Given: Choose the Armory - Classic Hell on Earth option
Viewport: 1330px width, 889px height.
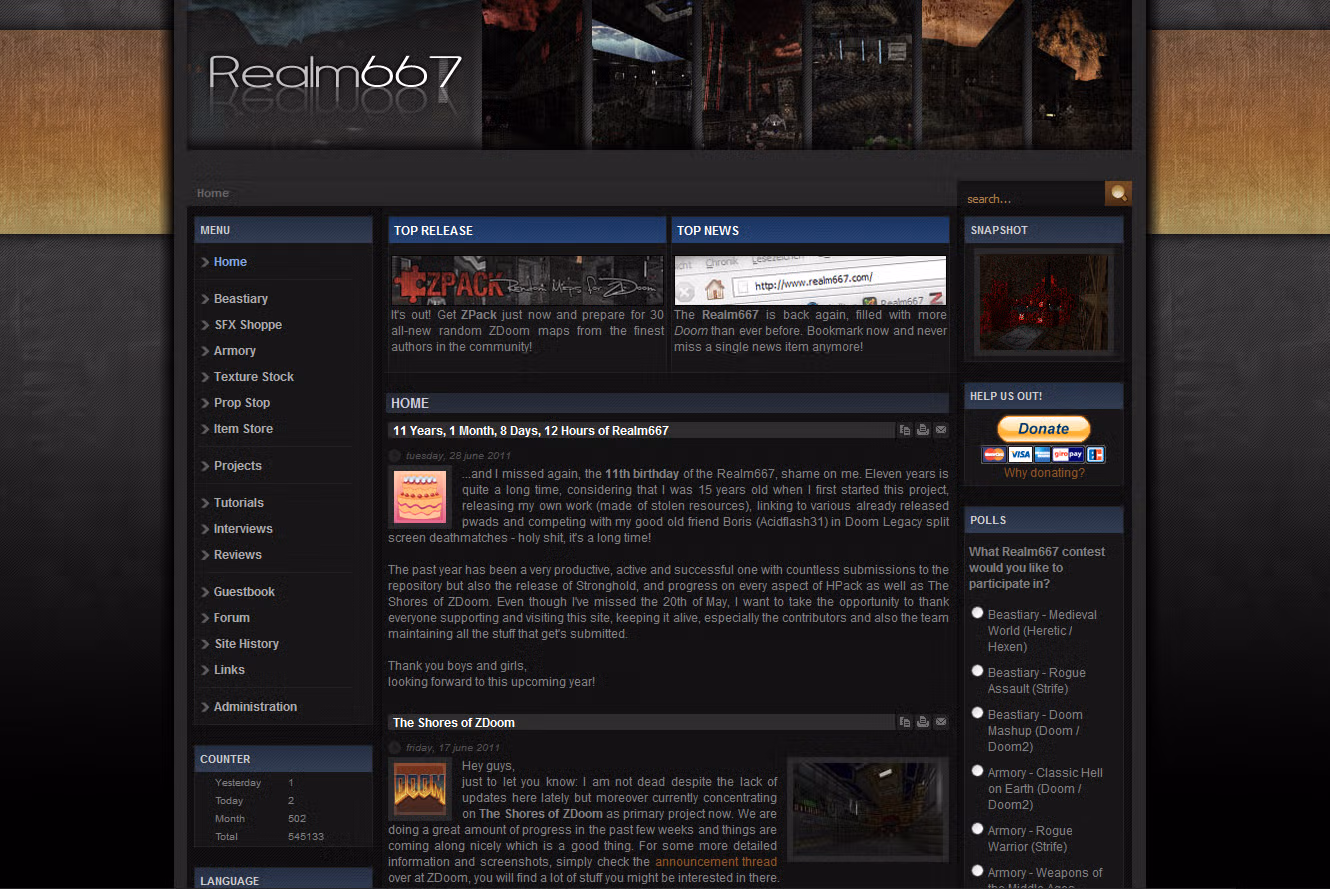Looking at the screenshot, I should point(978,771).
